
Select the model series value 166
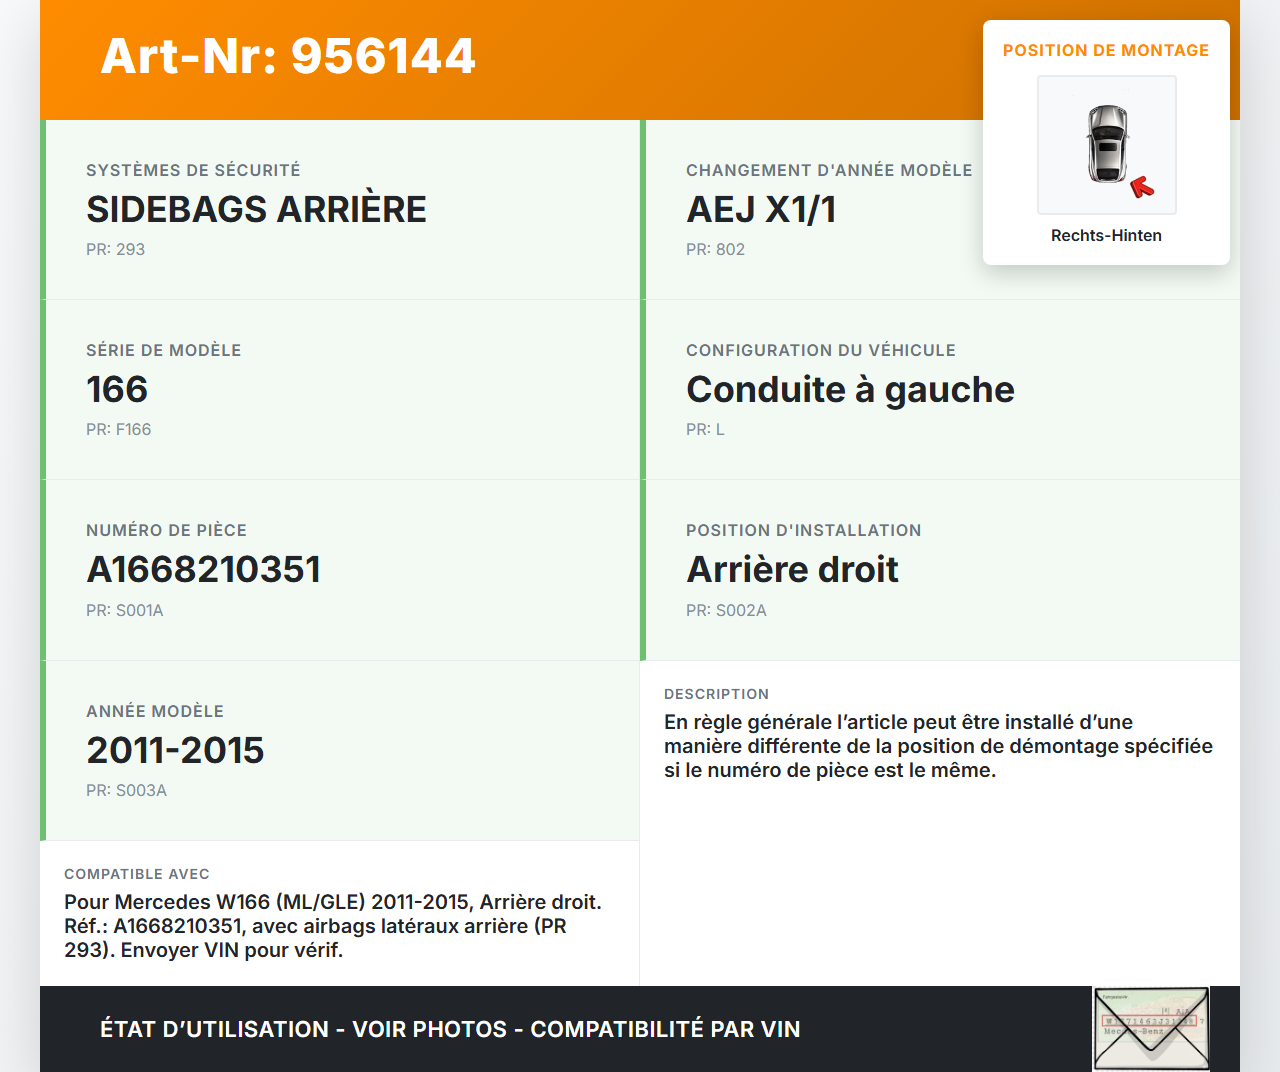click(117, 389)
